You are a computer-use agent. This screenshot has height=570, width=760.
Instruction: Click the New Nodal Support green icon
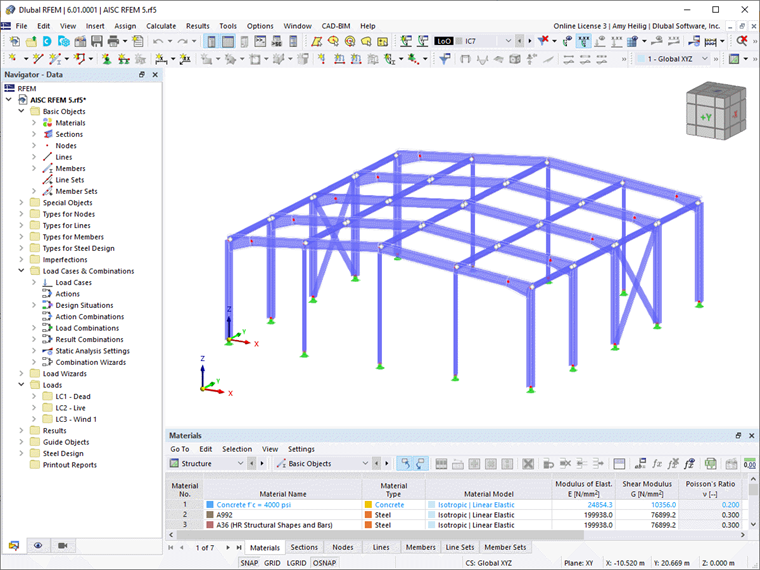pos(106,59)
